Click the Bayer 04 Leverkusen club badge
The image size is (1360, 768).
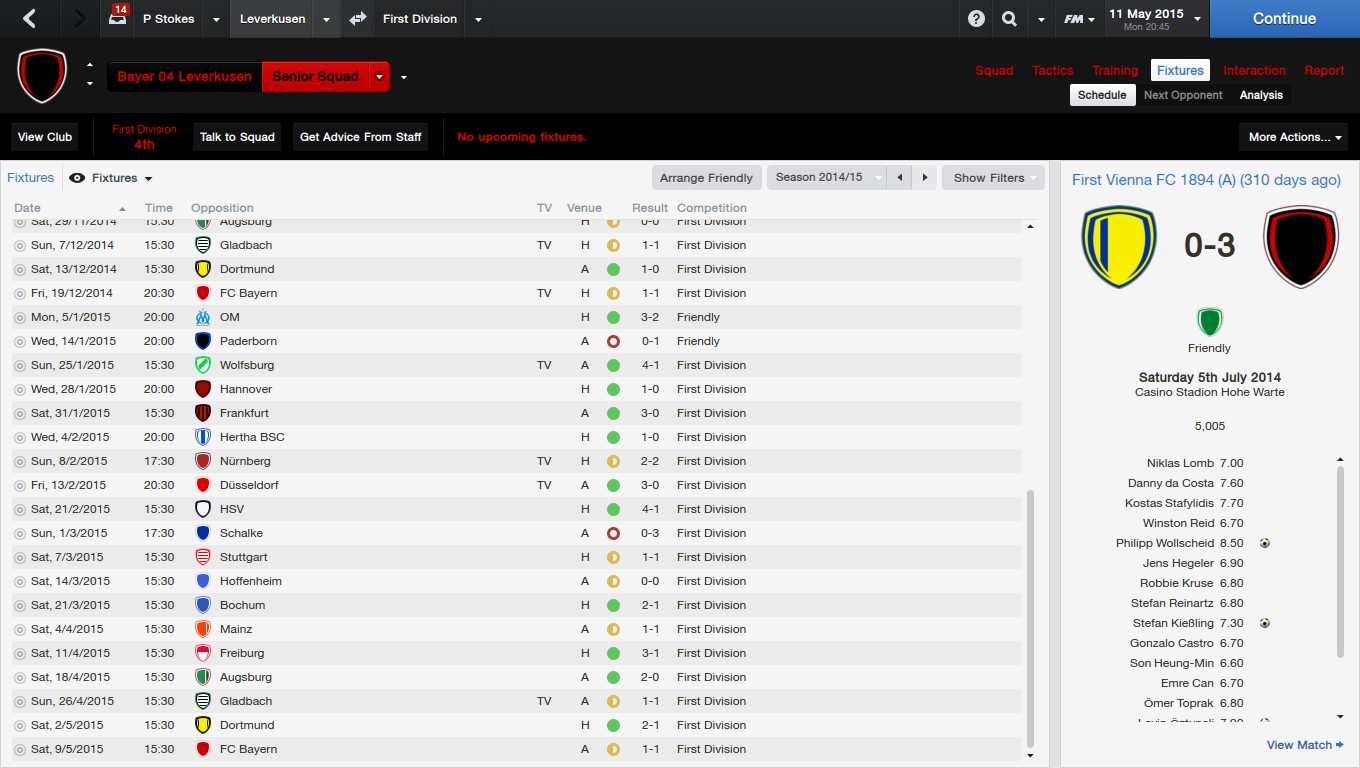pyautogui.click(x=42, y=76)
